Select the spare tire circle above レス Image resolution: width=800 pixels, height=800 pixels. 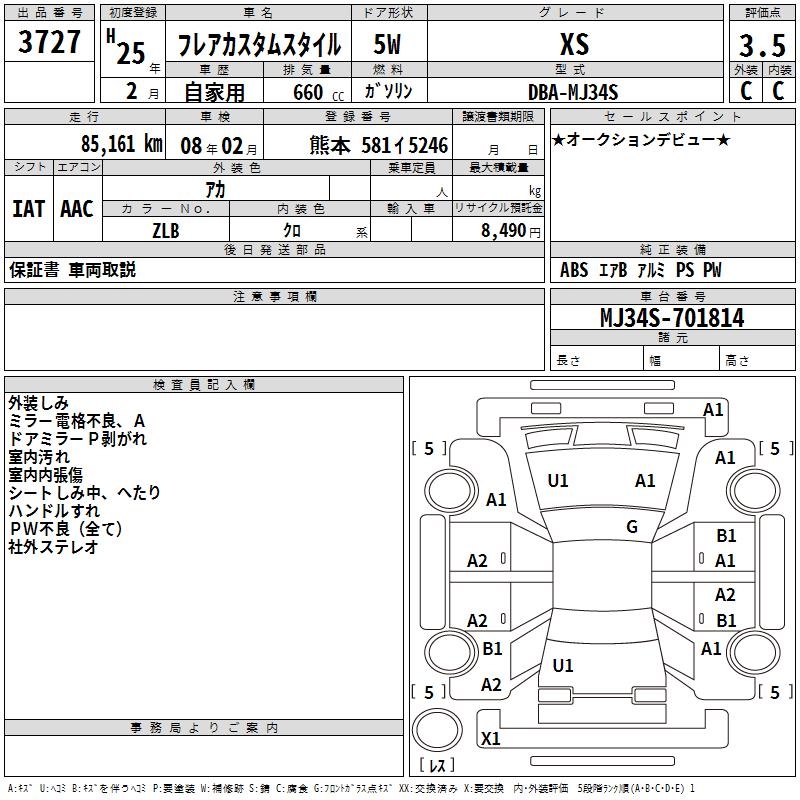437,730
